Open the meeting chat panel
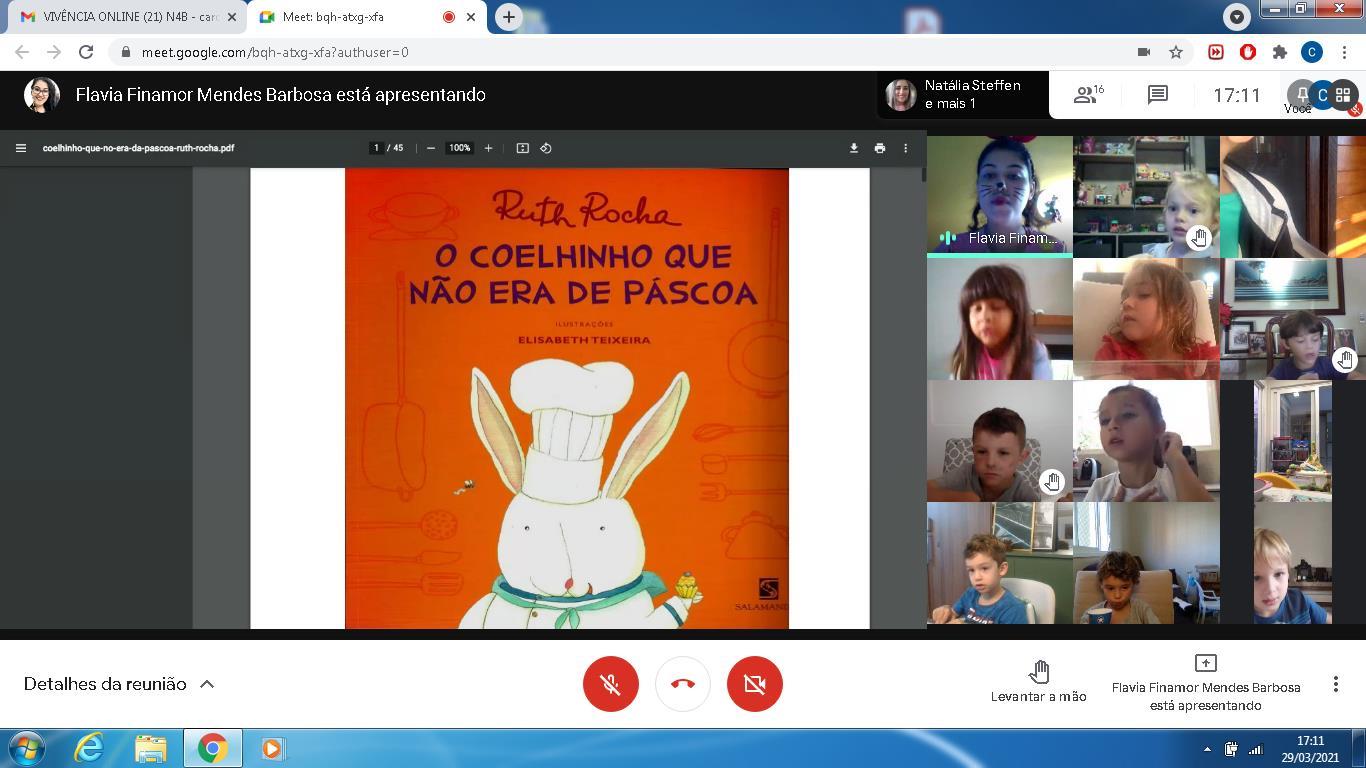1366x768 pixels. (x=1158, y=95)
